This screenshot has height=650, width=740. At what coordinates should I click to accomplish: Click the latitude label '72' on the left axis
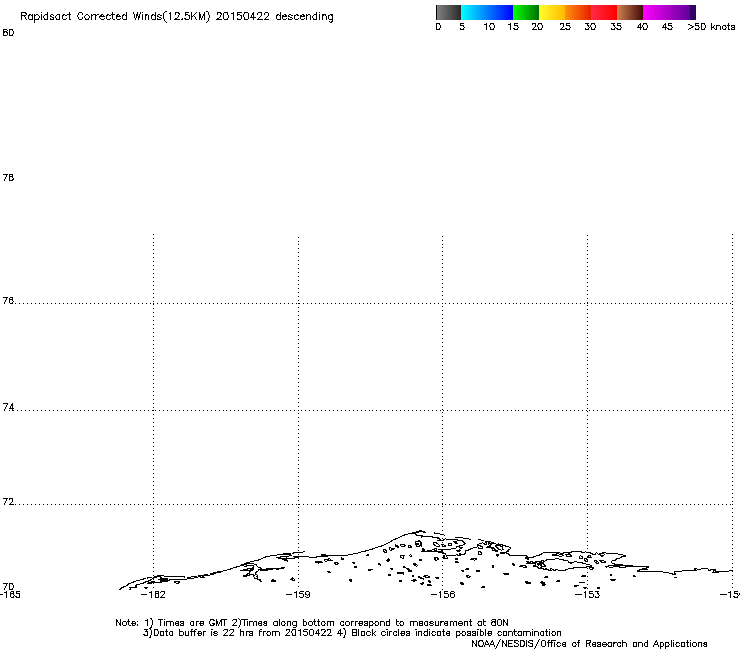click(8, 501)
